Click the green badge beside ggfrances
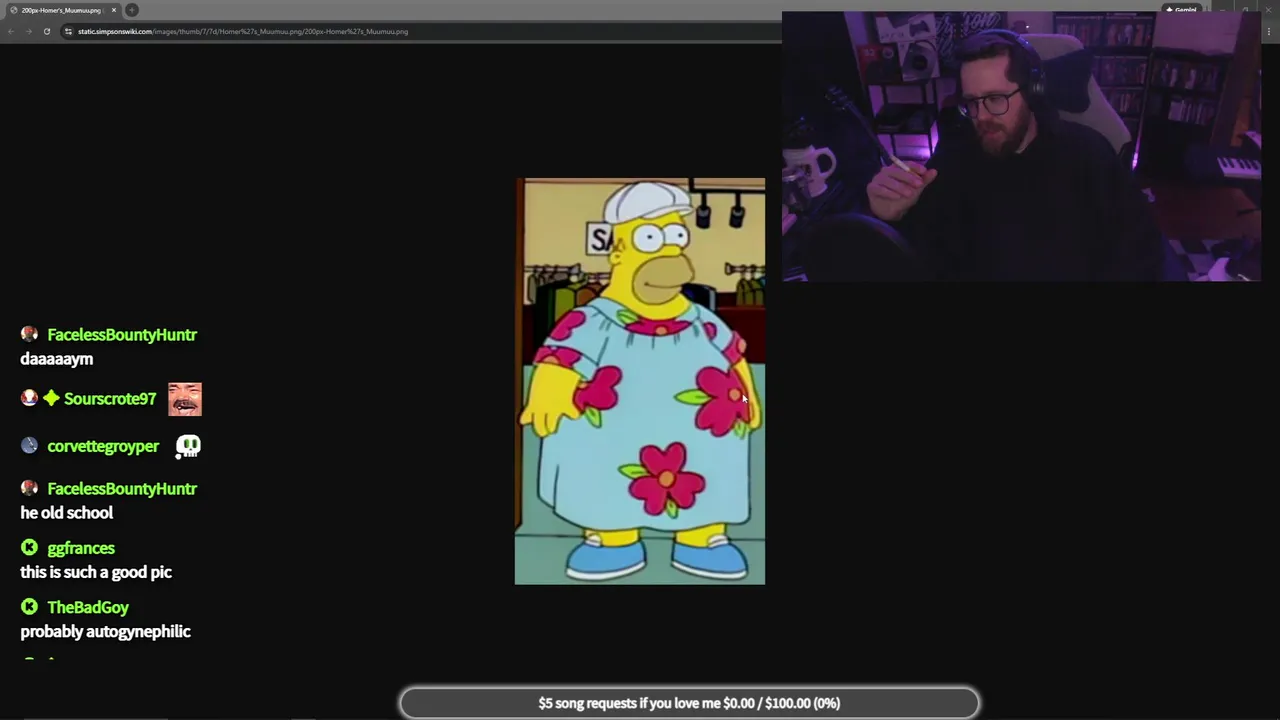1280x720 pixels. tap(29, 548)
